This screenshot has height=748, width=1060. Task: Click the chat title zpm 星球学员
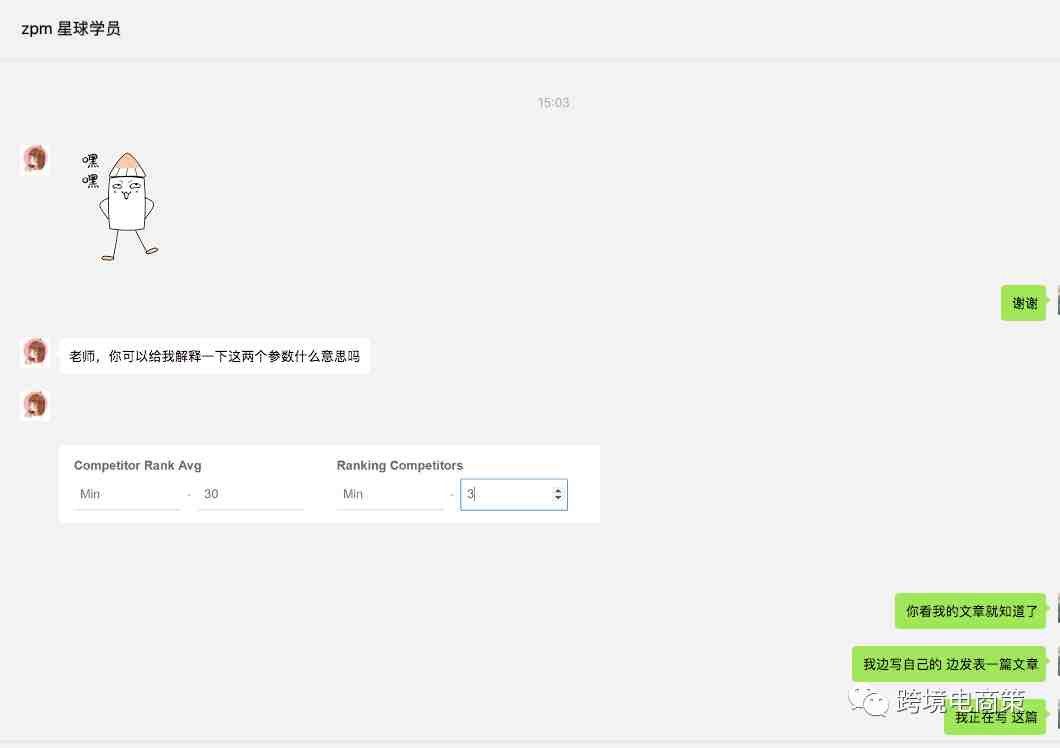pyautogui.click(x=71, y=28)
